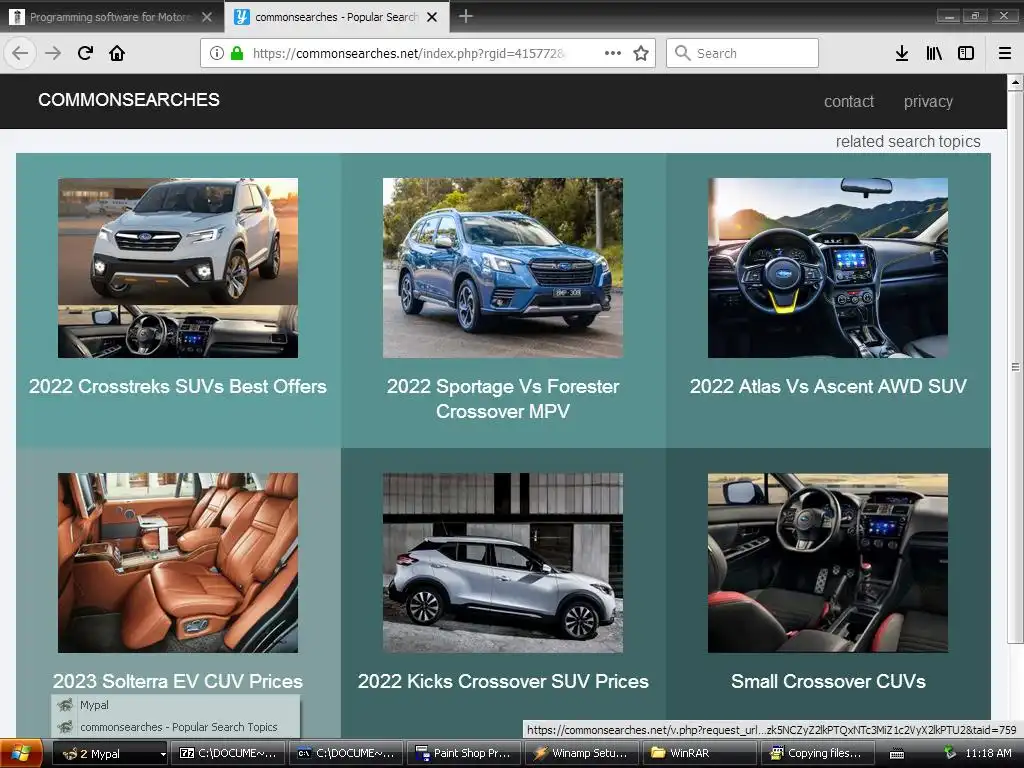Switch to Copying files taskbar button
This screenshot has width=1024, height=768.
[x=818, y=754]
